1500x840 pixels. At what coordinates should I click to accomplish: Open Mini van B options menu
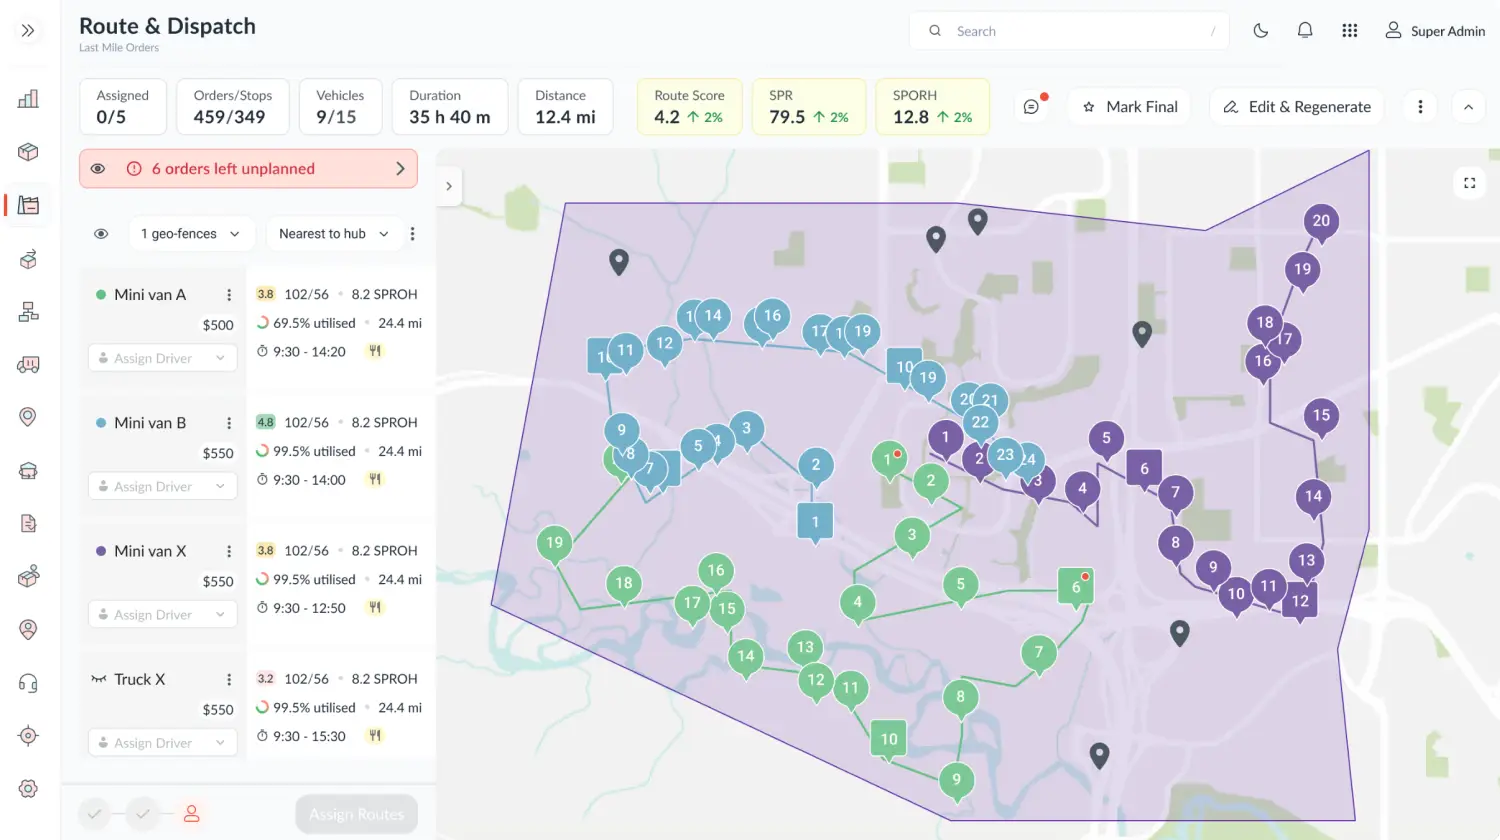(229, 423)
